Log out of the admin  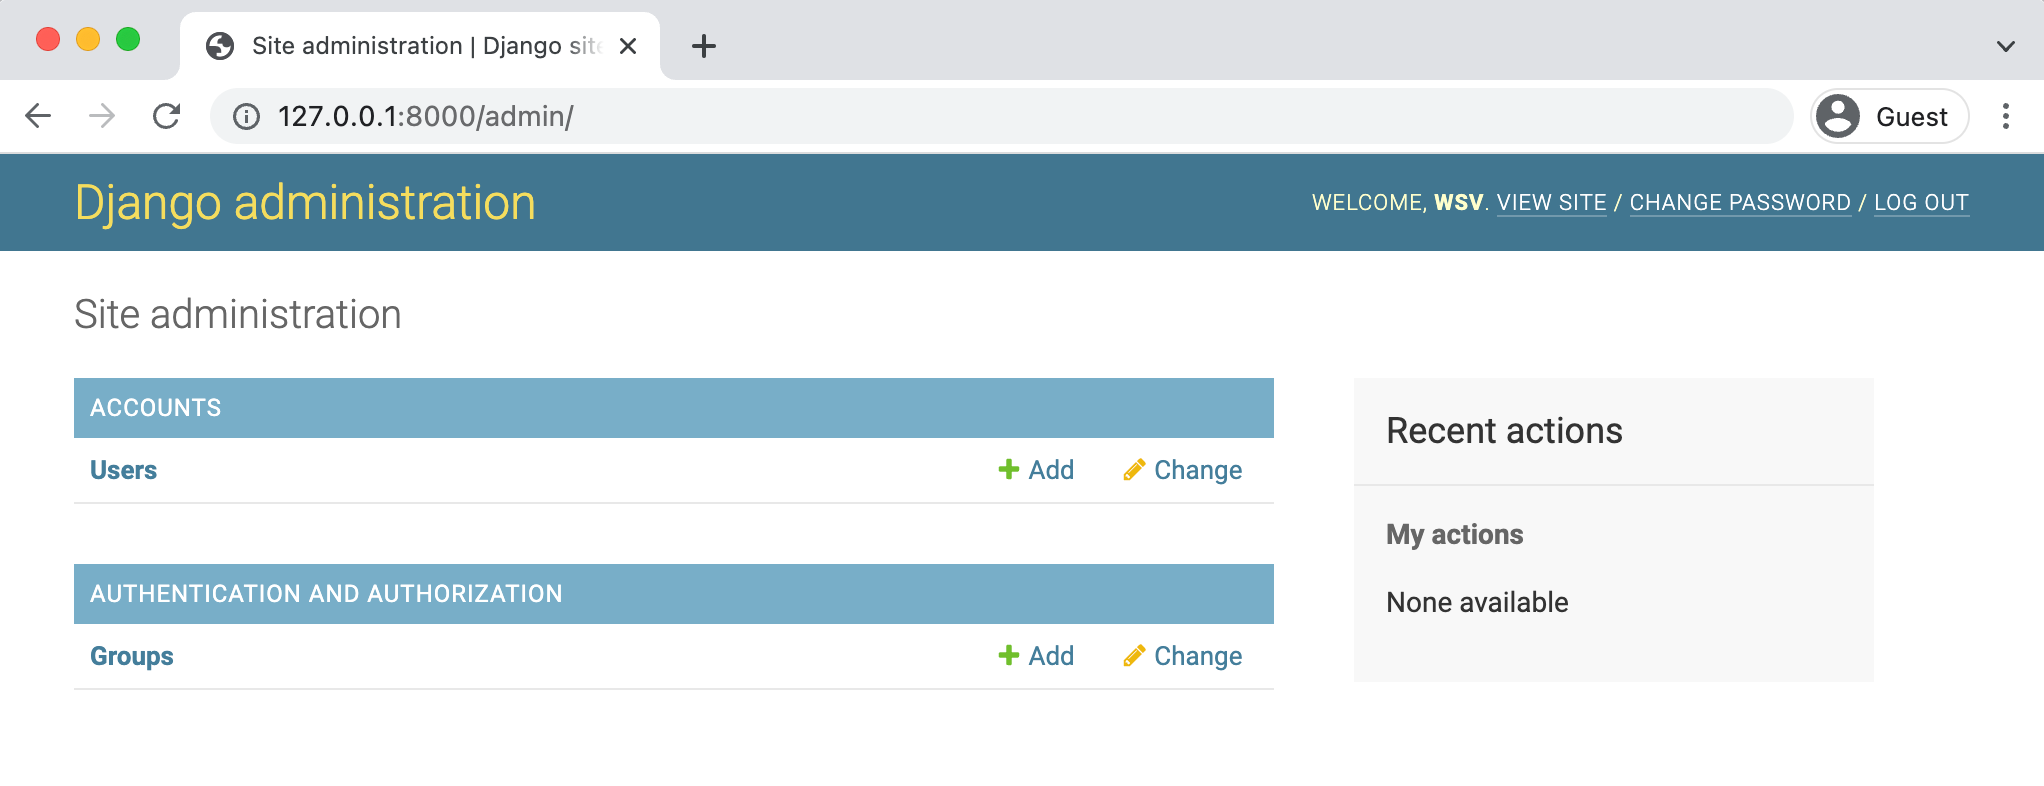tap(1921, 202)
